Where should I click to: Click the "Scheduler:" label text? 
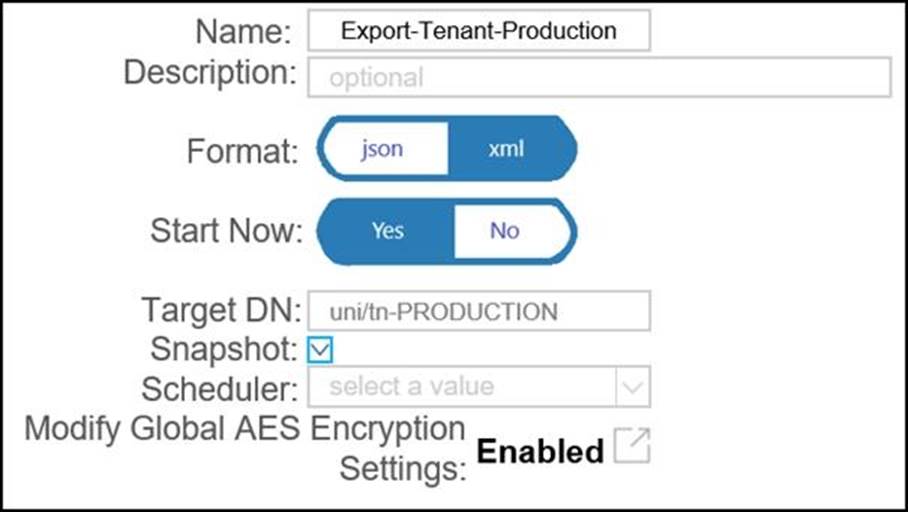click(x=221, y=387)
